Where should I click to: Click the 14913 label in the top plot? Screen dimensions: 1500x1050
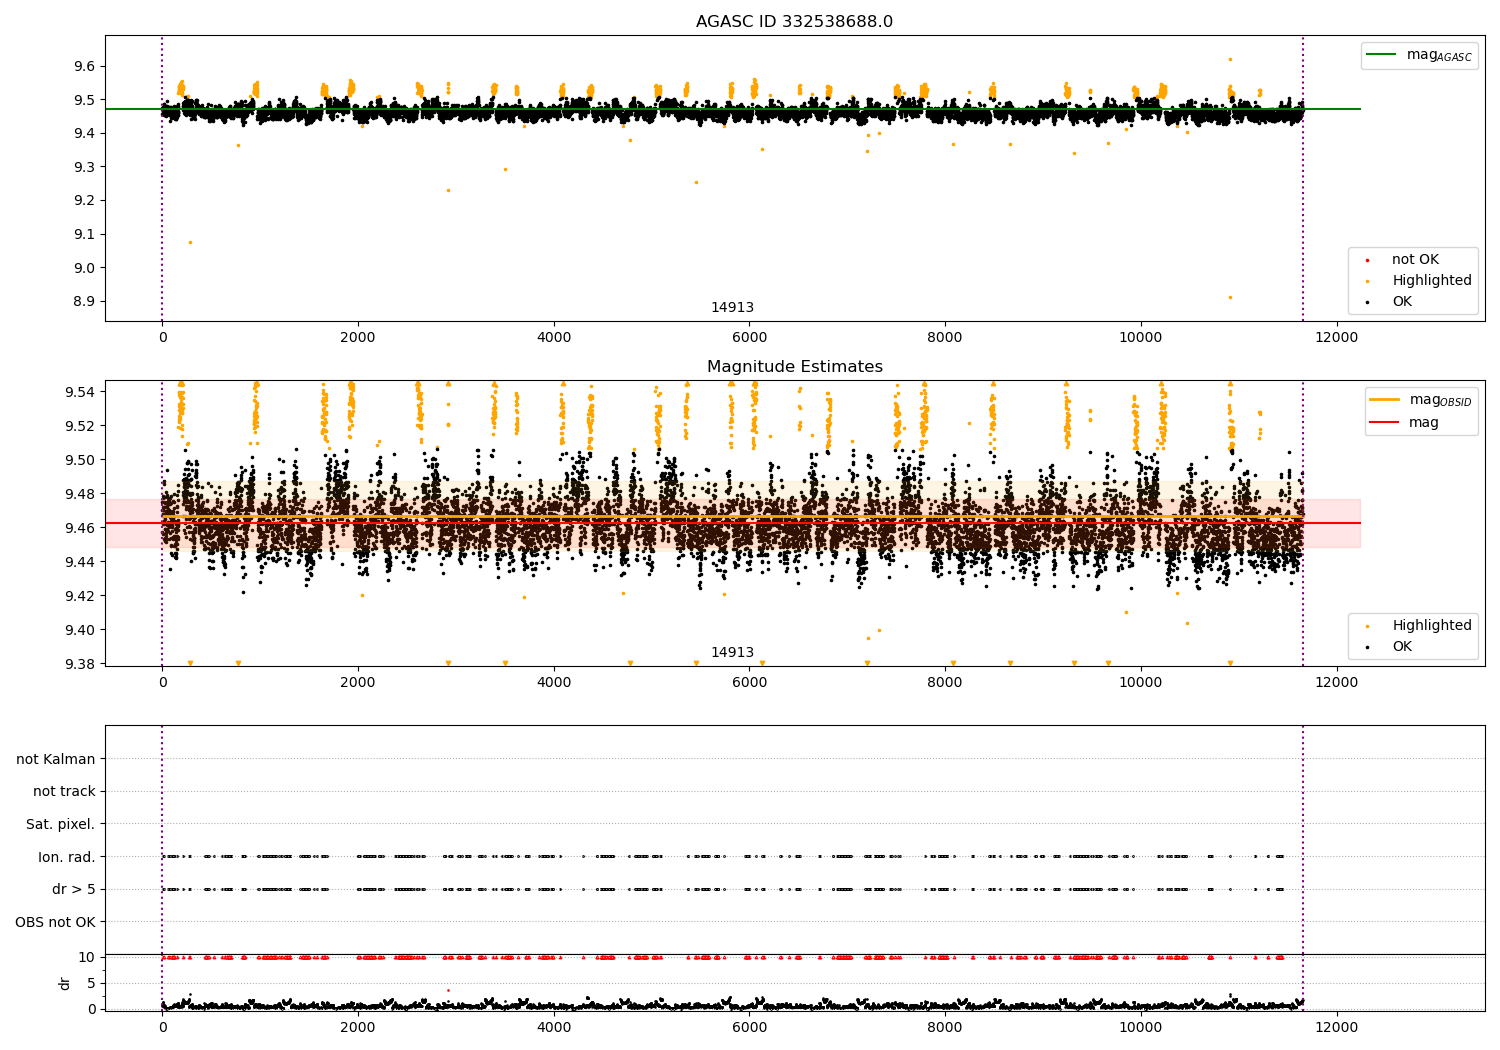pos(732,307)
